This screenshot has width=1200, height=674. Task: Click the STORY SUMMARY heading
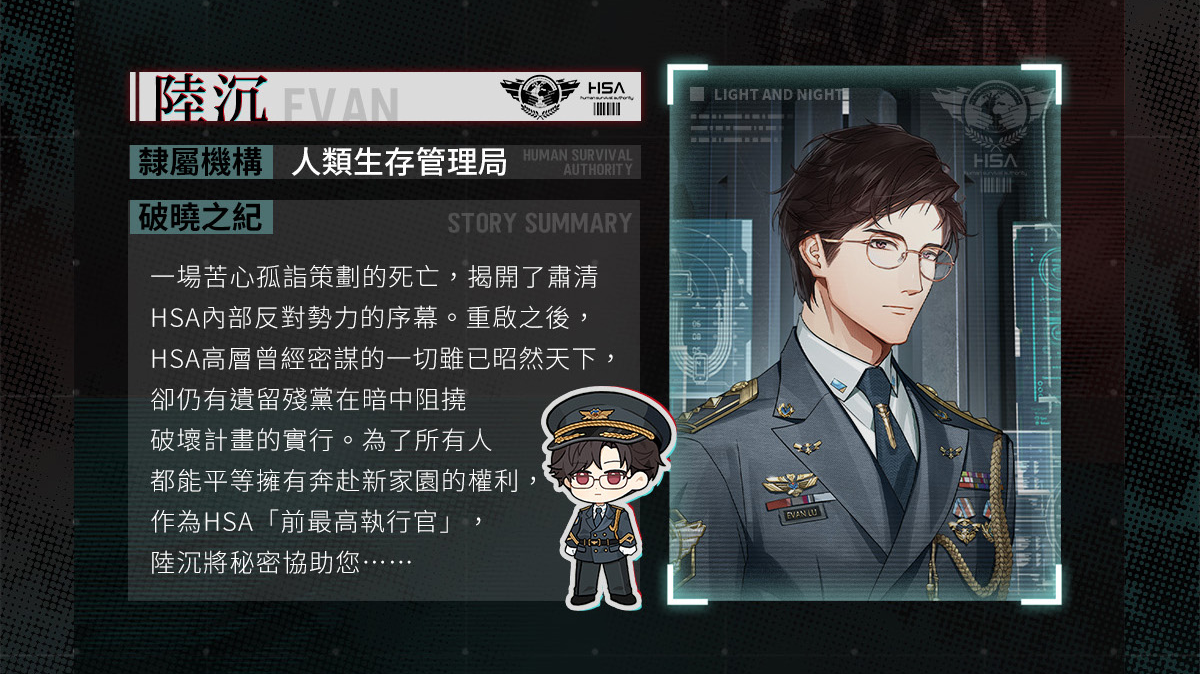[x=540, y=222]
